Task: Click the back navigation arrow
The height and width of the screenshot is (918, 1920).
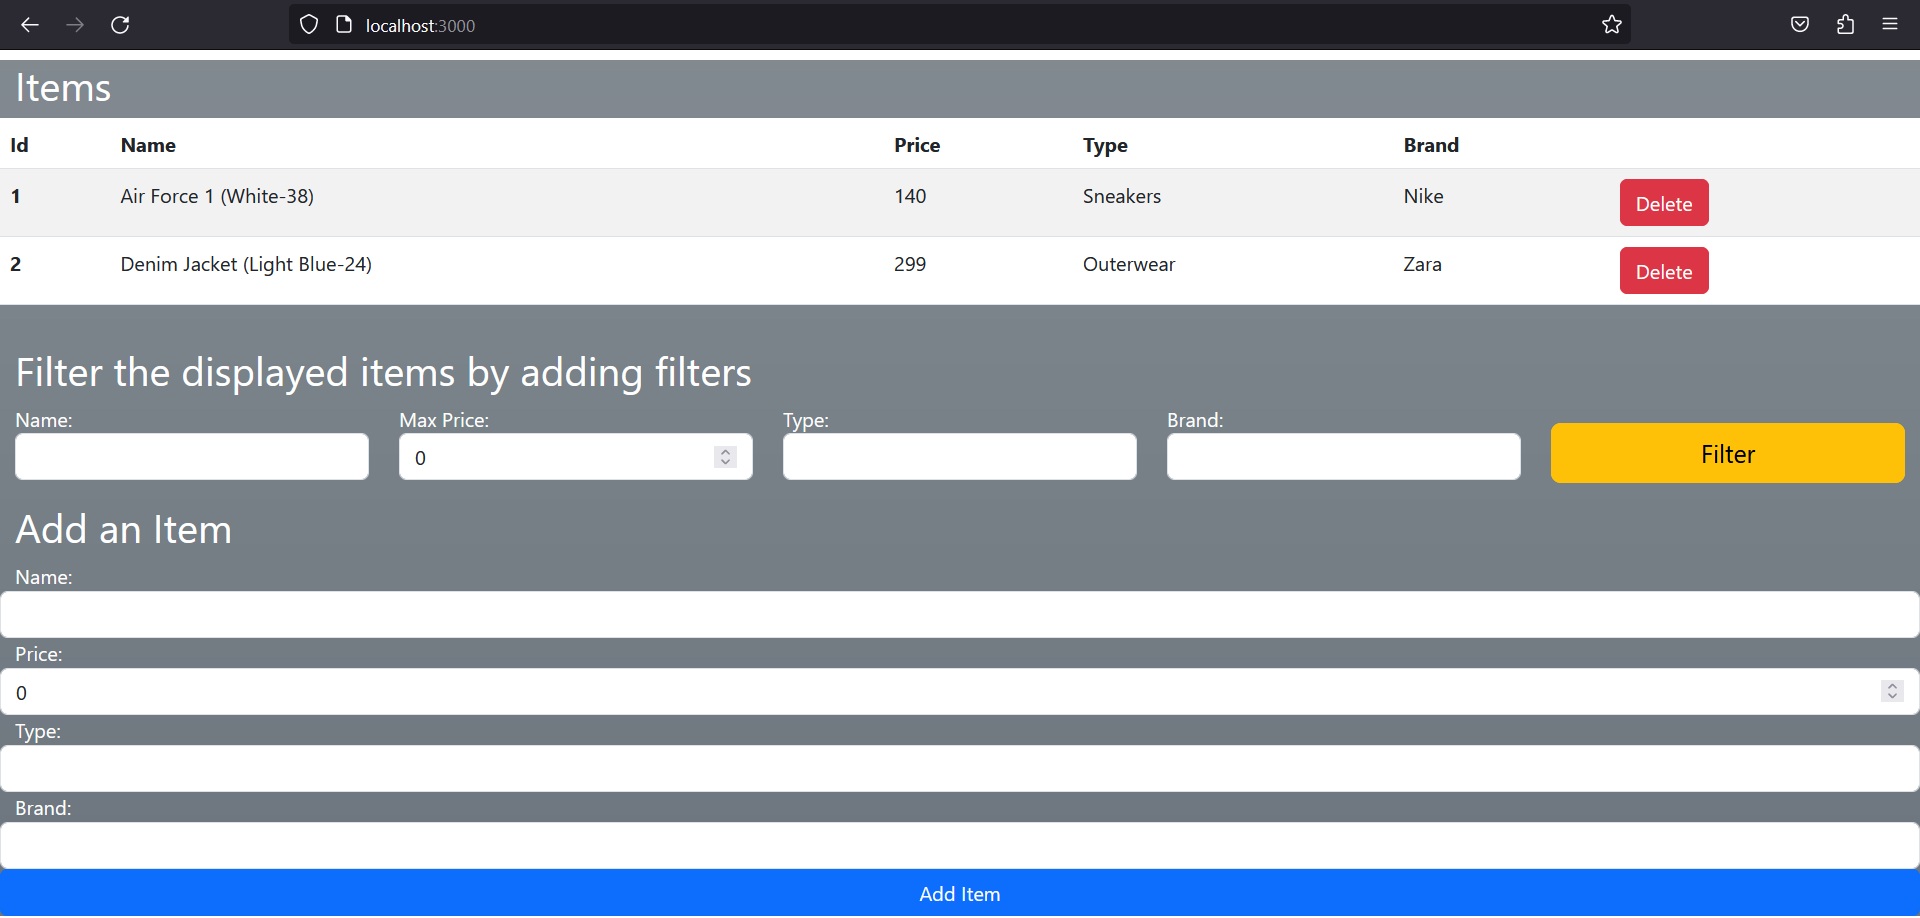Action: point(30,25)
